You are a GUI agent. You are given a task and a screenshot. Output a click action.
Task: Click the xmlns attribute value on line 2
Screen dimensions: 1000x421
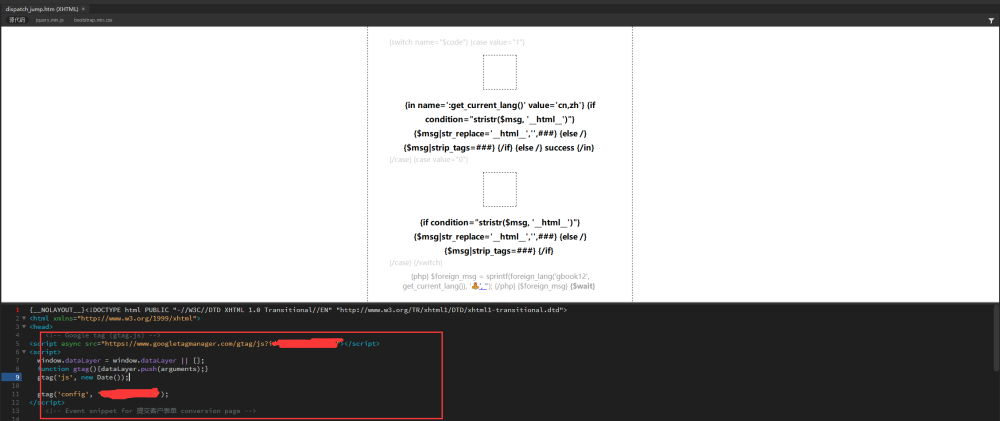[136, 318]
